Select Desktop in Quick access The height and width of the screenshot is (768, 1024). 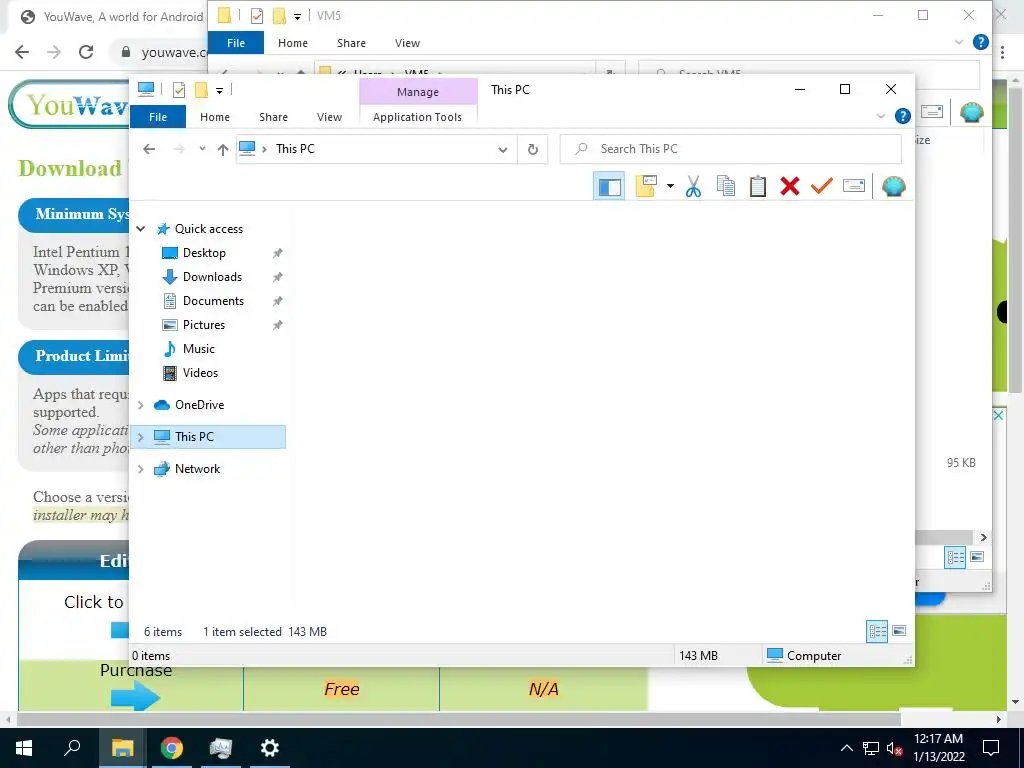click(x=204, y=253)
